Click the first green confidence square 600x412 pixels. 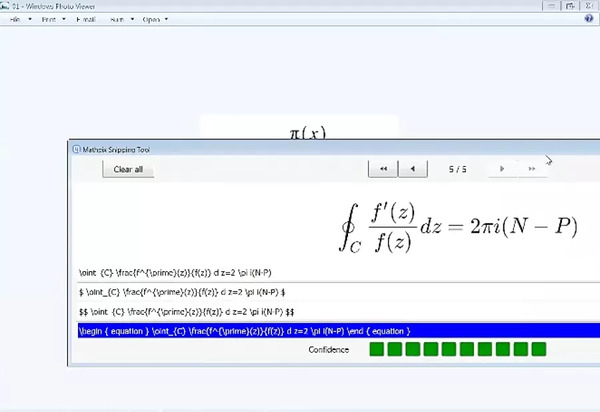click(377, 349)
